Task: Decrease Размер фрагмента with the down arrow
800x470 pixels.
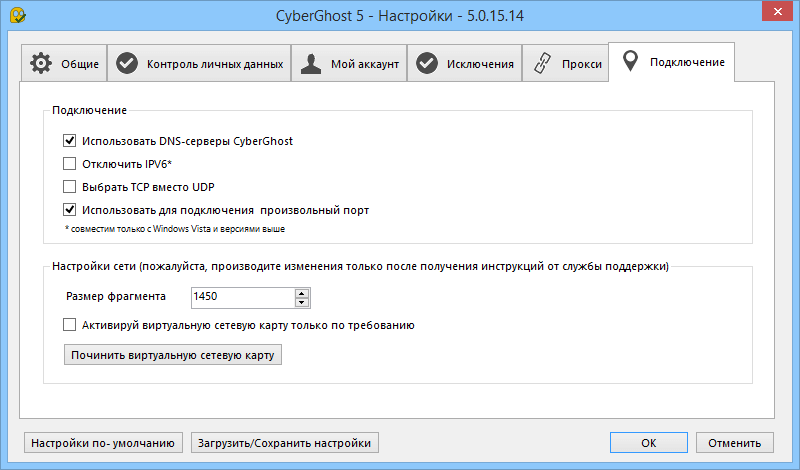Action: coord(301,302)
